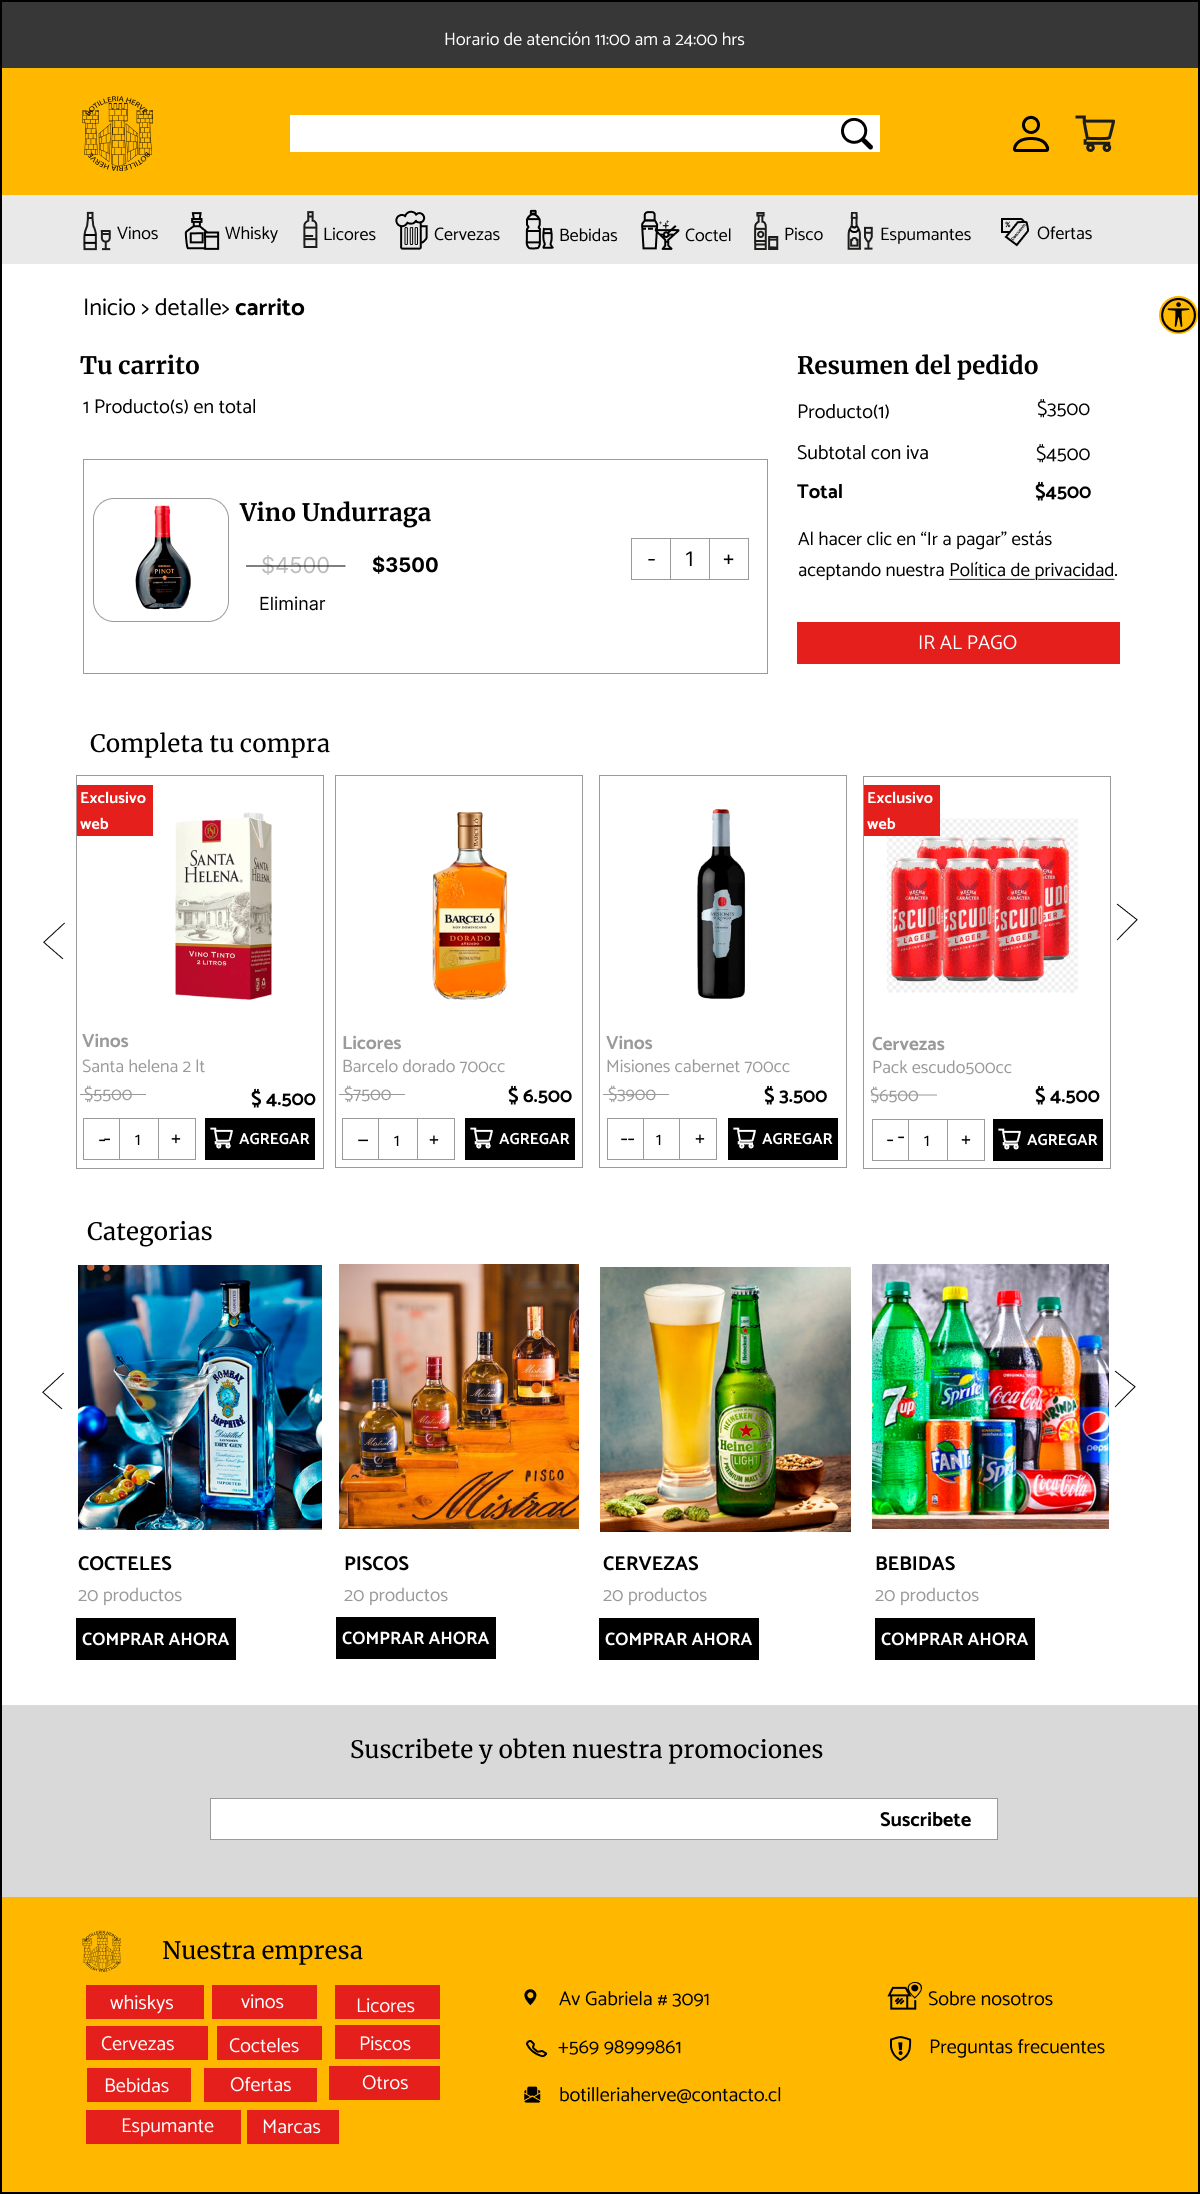Open the Whisky category menu

231,232
